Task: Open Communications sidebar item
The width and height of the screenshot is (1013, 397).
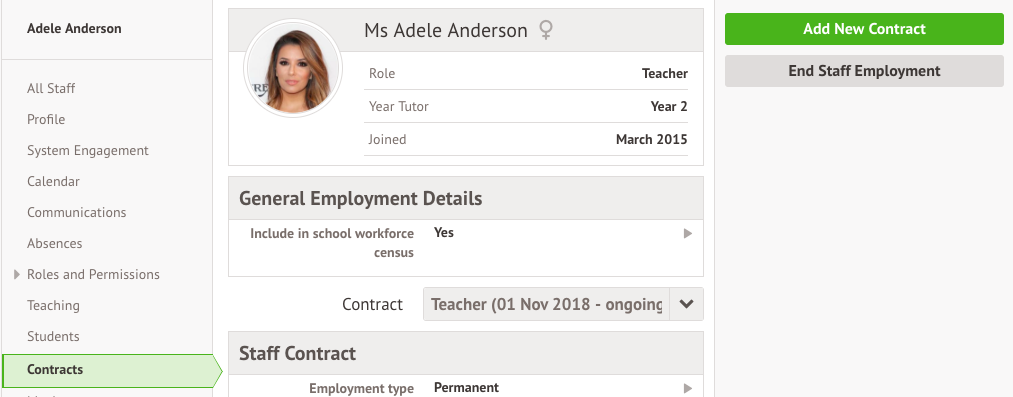Action: click(x=77, y=212)
